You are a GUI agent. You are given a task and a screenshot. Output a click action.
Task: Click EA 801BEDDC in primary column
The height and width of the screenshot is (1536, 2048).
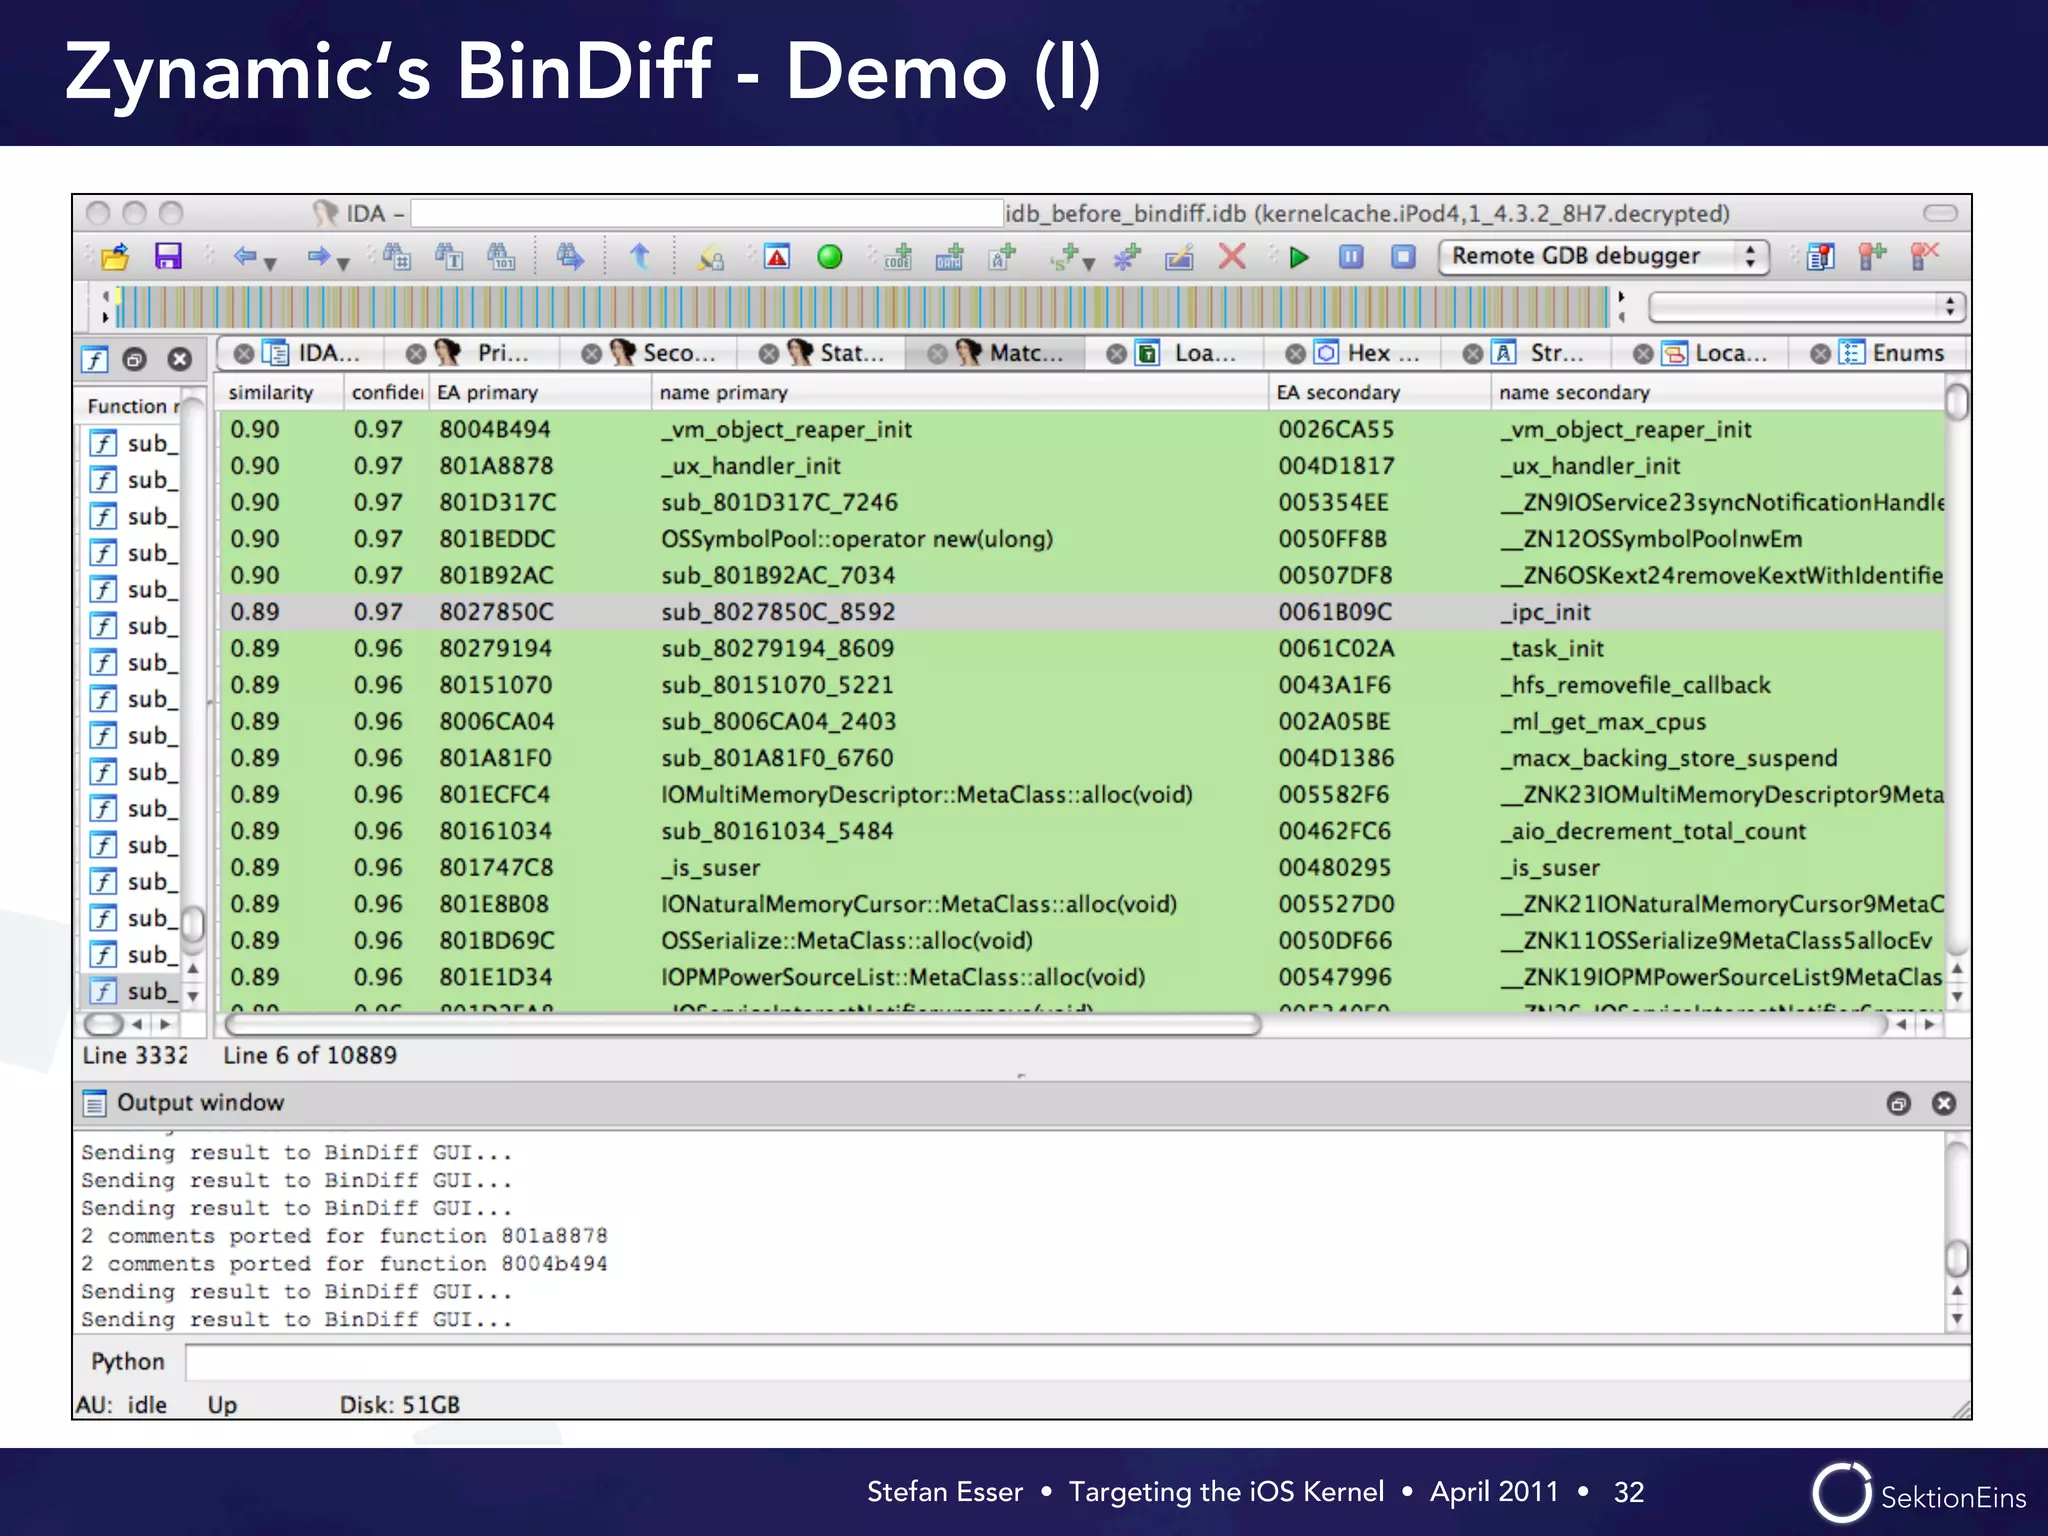pyautogui.click(x=497, y=539)
